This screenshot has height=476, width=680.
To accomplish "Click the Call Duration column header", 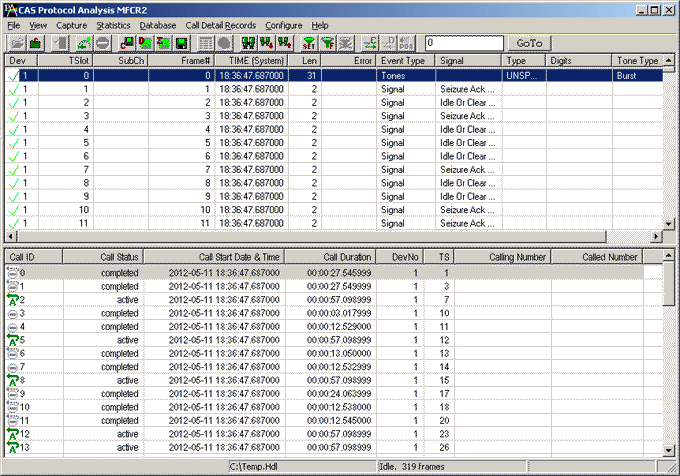I will click(330, 257).
